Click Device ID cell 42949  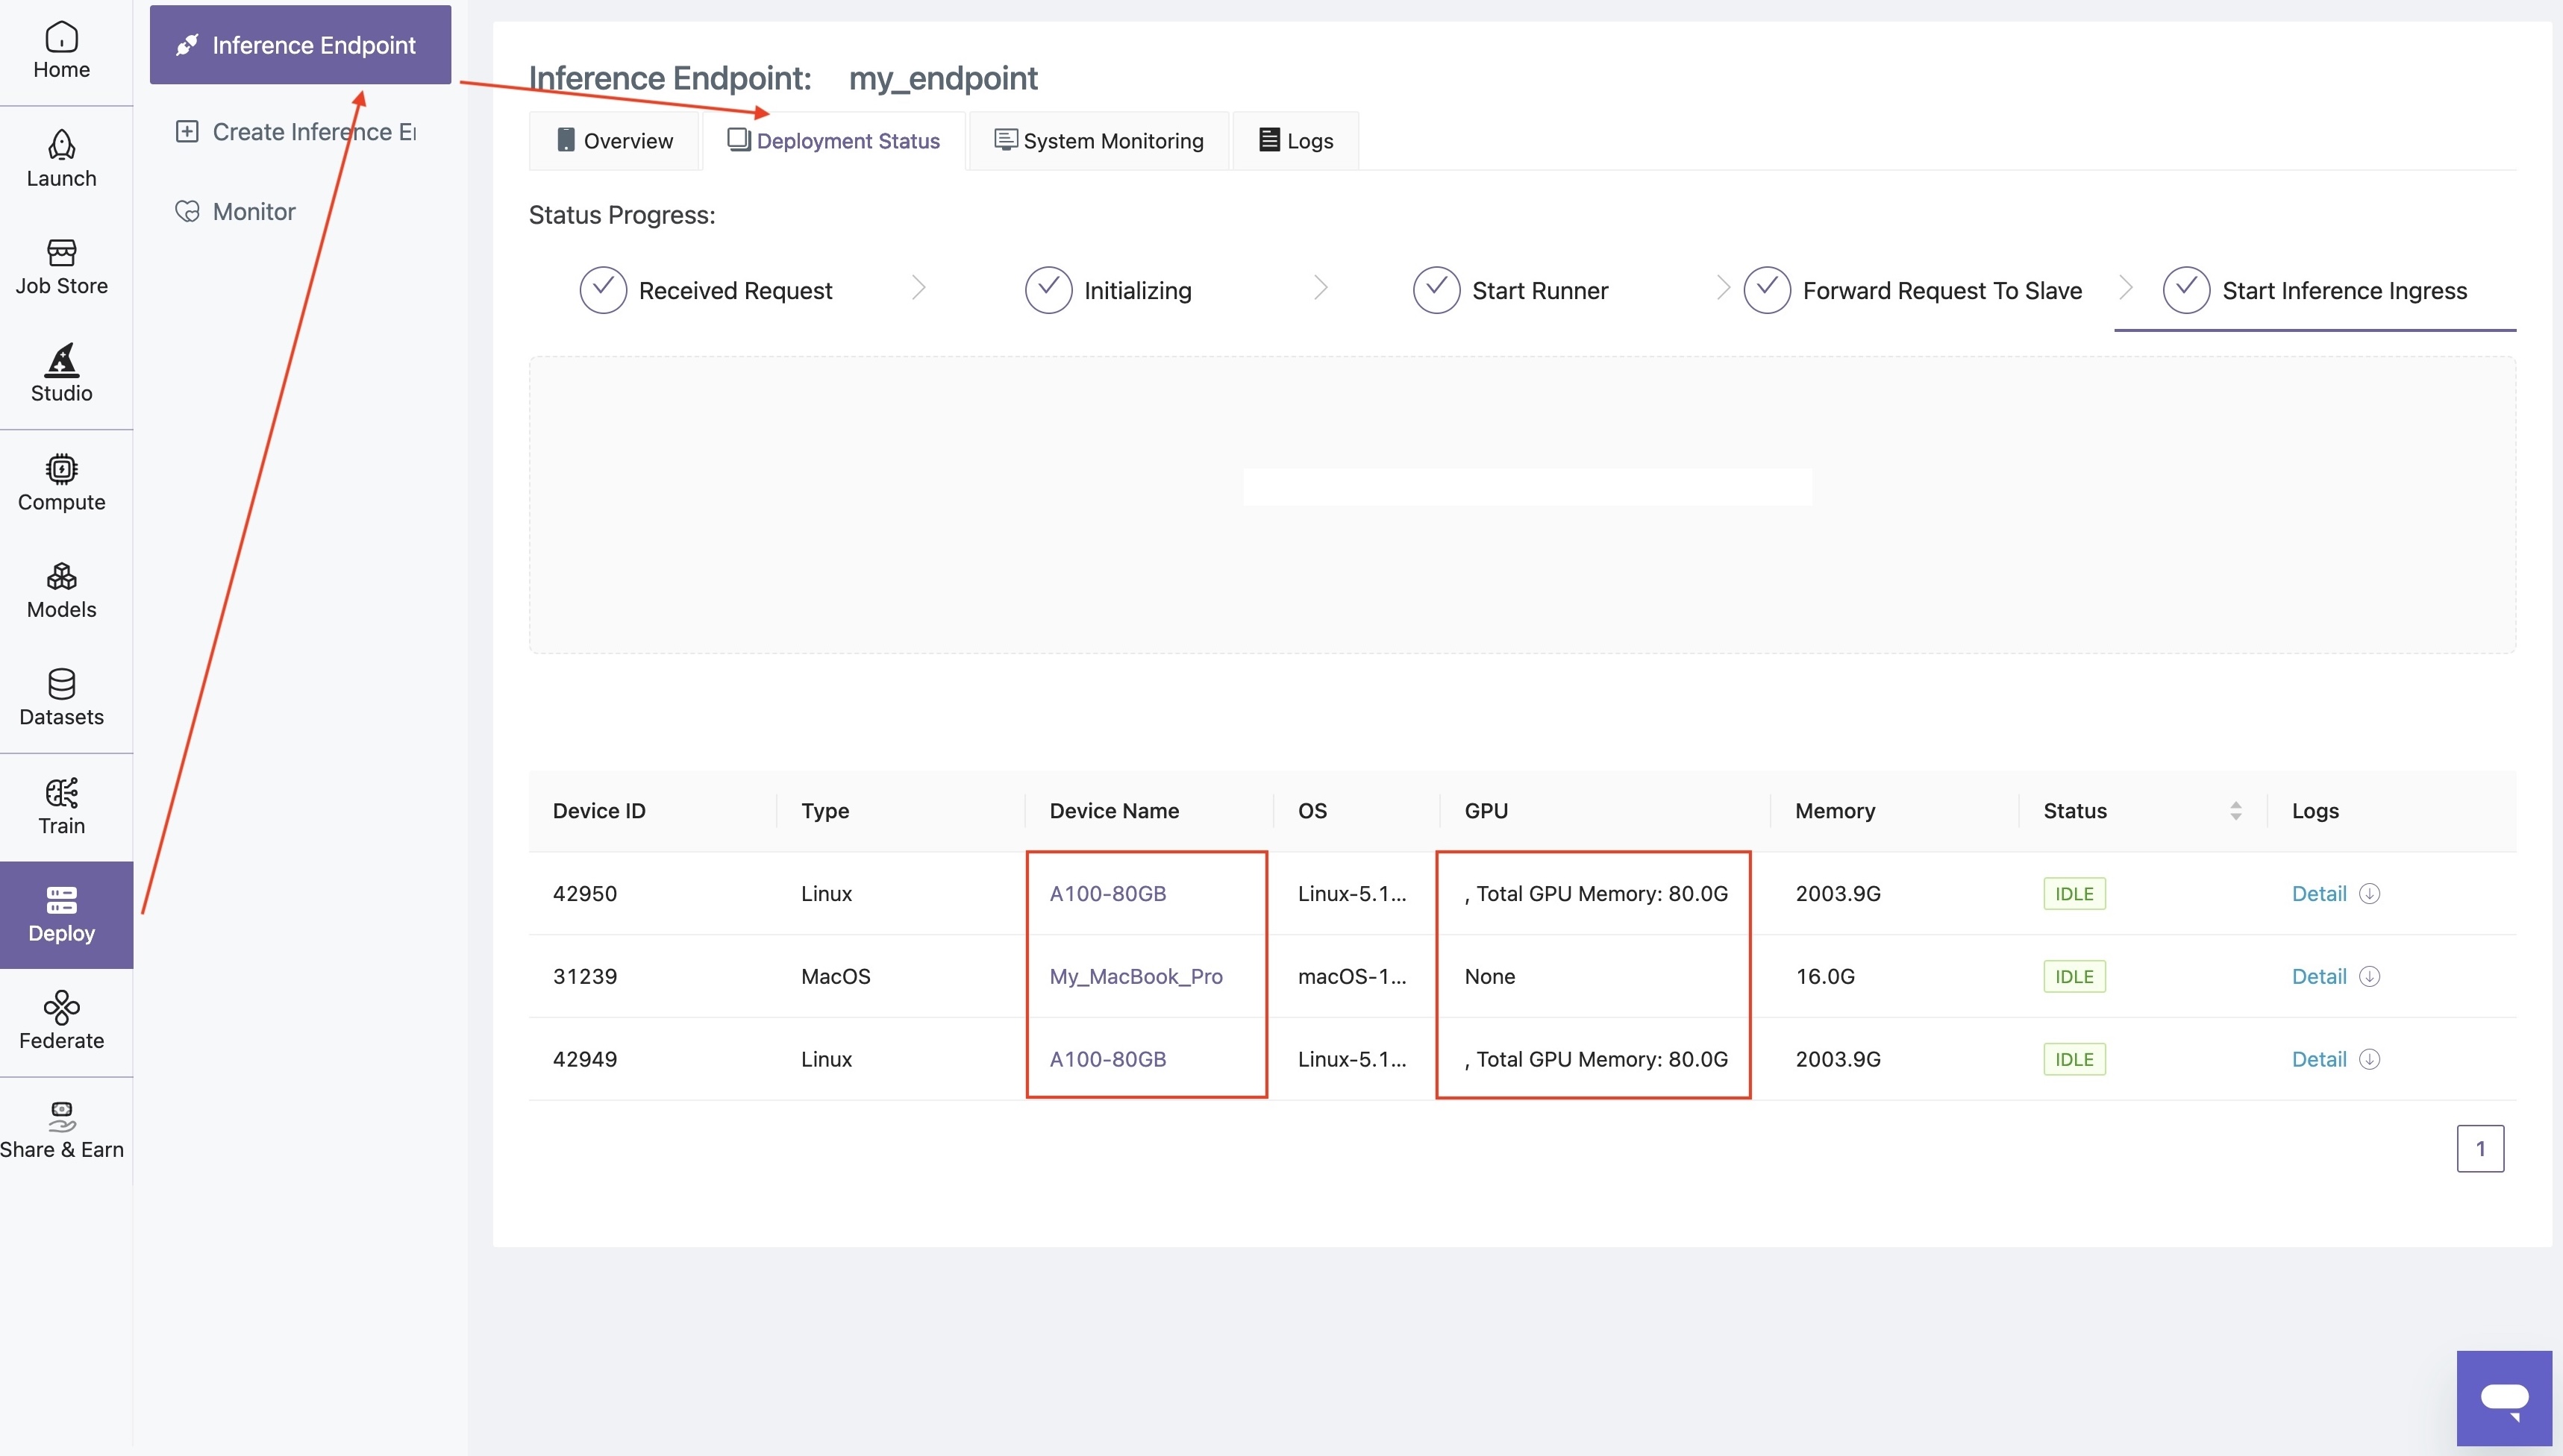(585, 1059)
